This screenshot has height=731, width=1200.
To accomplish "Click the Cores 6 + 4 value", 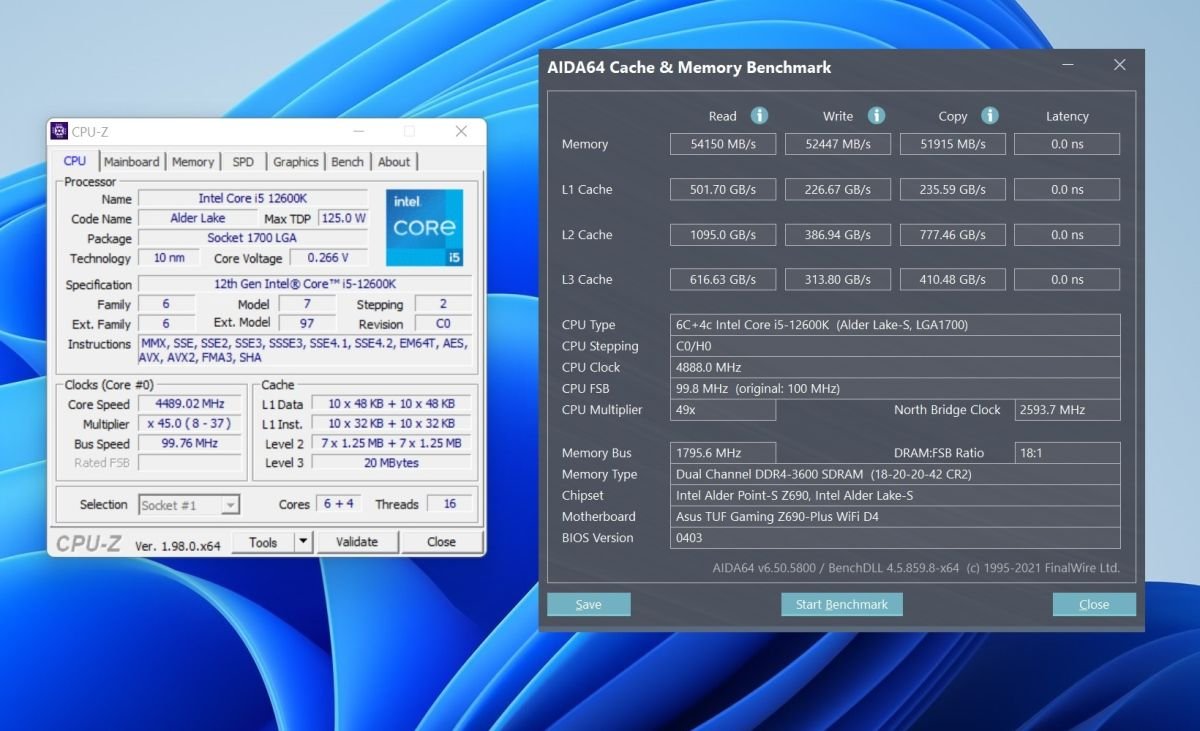I will [x=340, y=504].
